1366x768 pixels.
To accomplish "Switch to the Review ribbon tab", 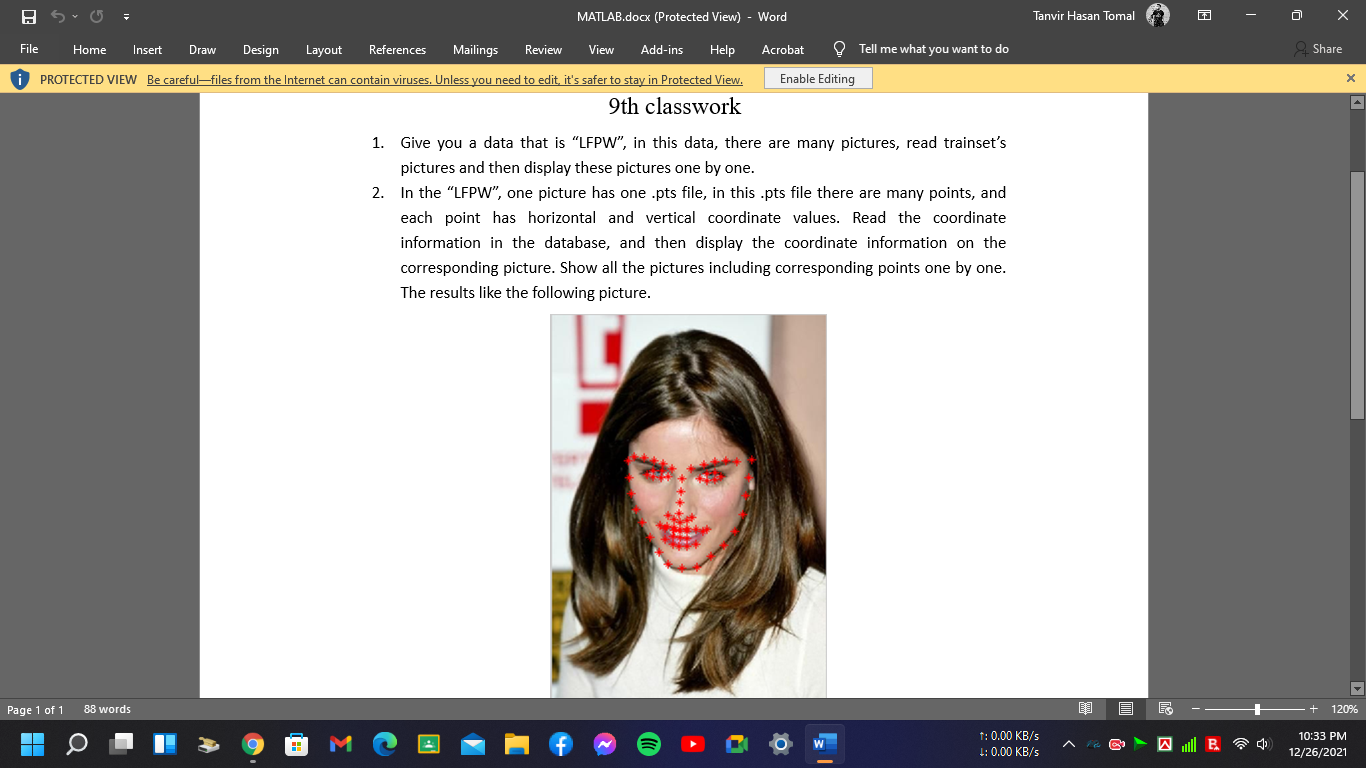I will click(543, 49).
